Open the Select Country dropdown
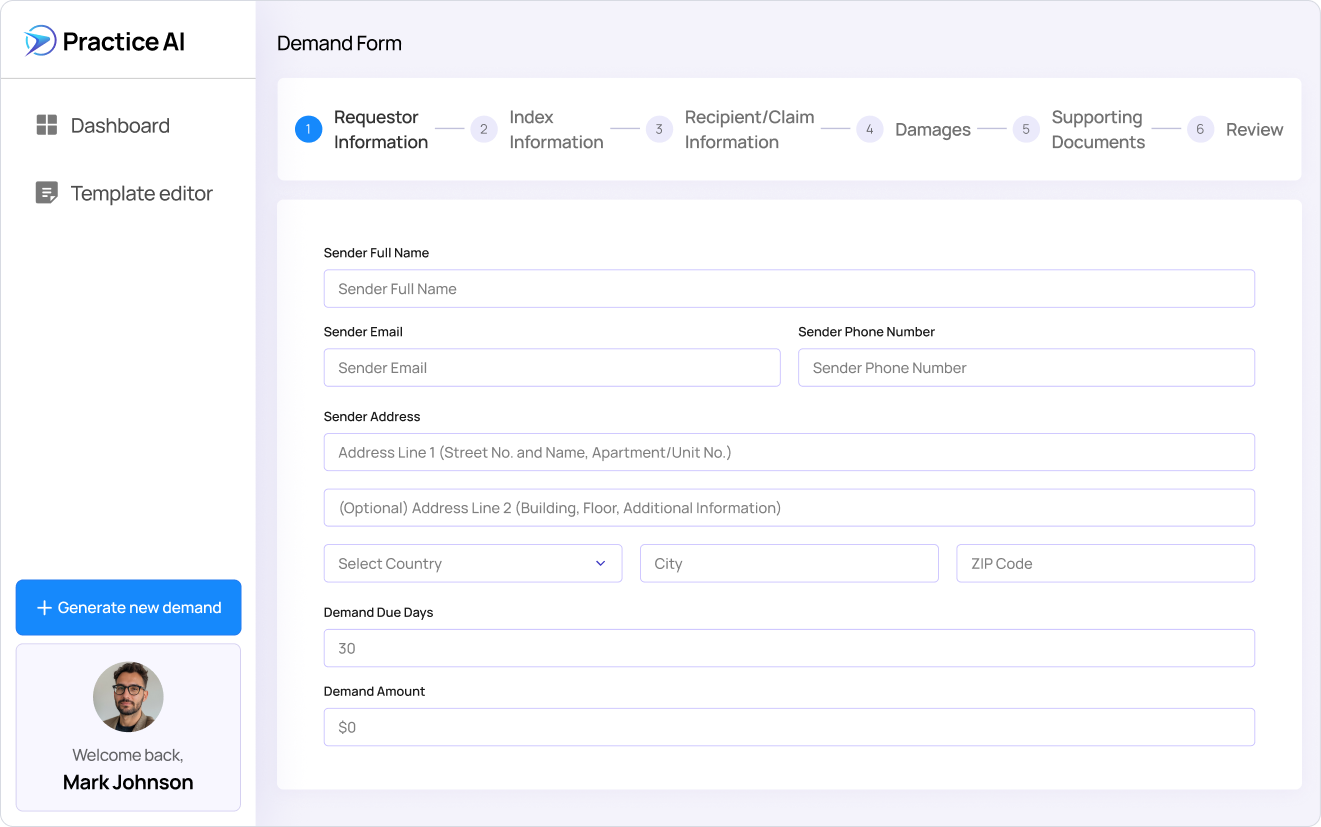Screen dimensions: 1321x827 [472, 563]
